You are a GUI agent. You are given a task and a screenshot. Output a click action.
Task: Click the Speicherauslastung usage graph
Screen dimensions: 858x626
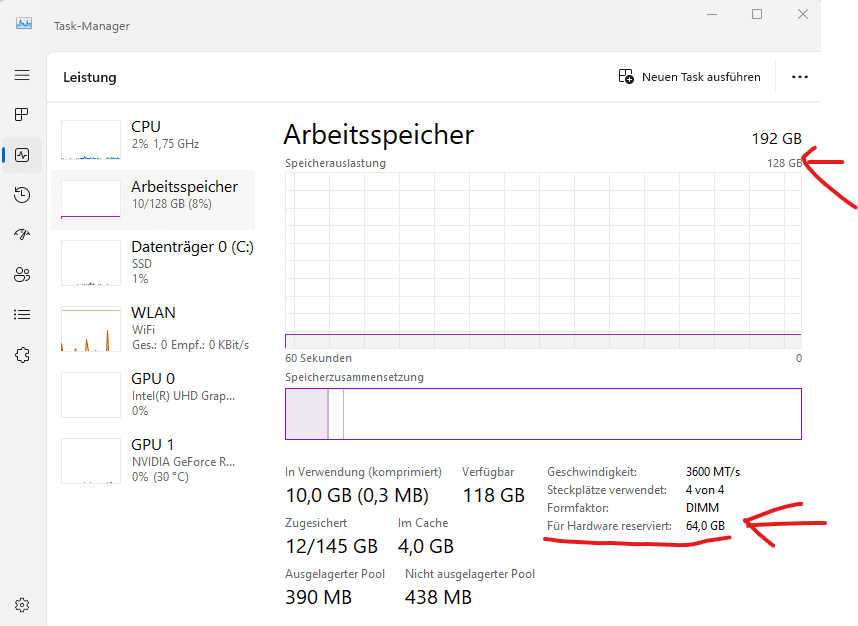coord(543,260)
